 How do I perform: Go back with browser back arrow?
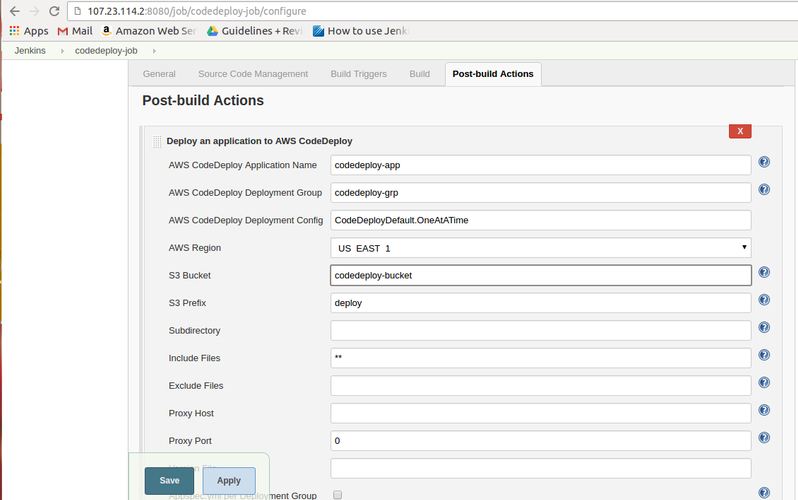pyautogui.click(x=15, y=11)
